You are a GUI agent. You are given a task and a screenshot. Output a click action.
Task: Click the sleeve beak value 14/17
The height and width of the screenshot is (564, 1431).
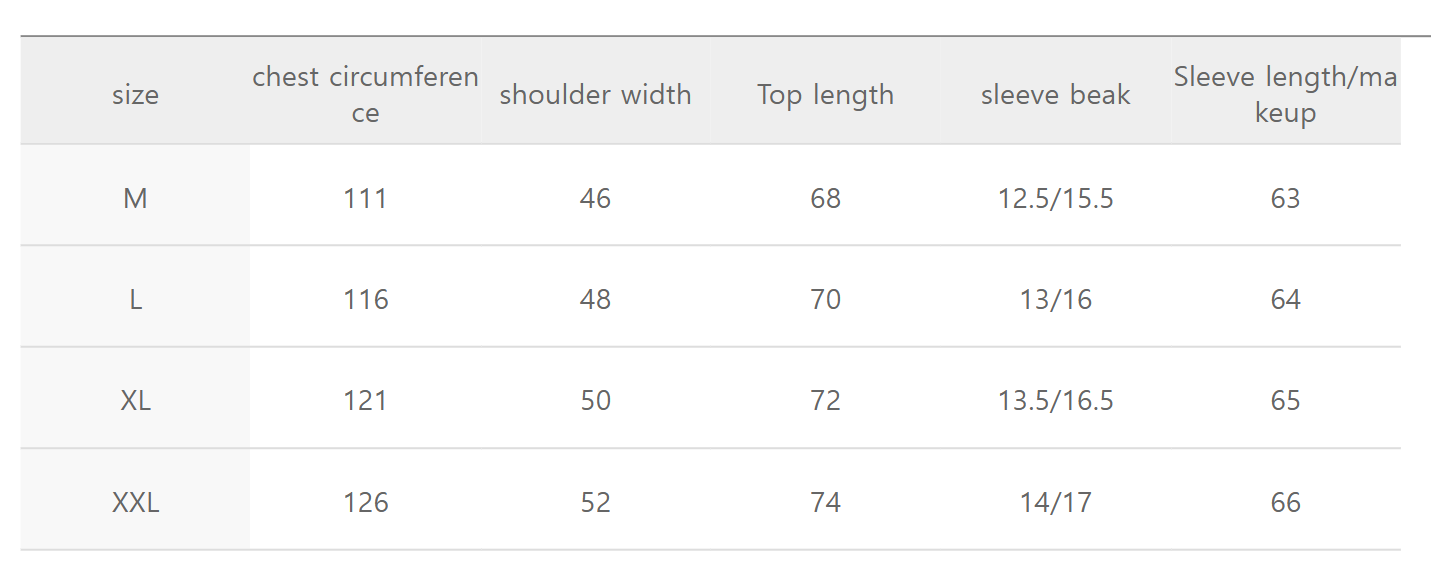click(x=1055, y=501)
